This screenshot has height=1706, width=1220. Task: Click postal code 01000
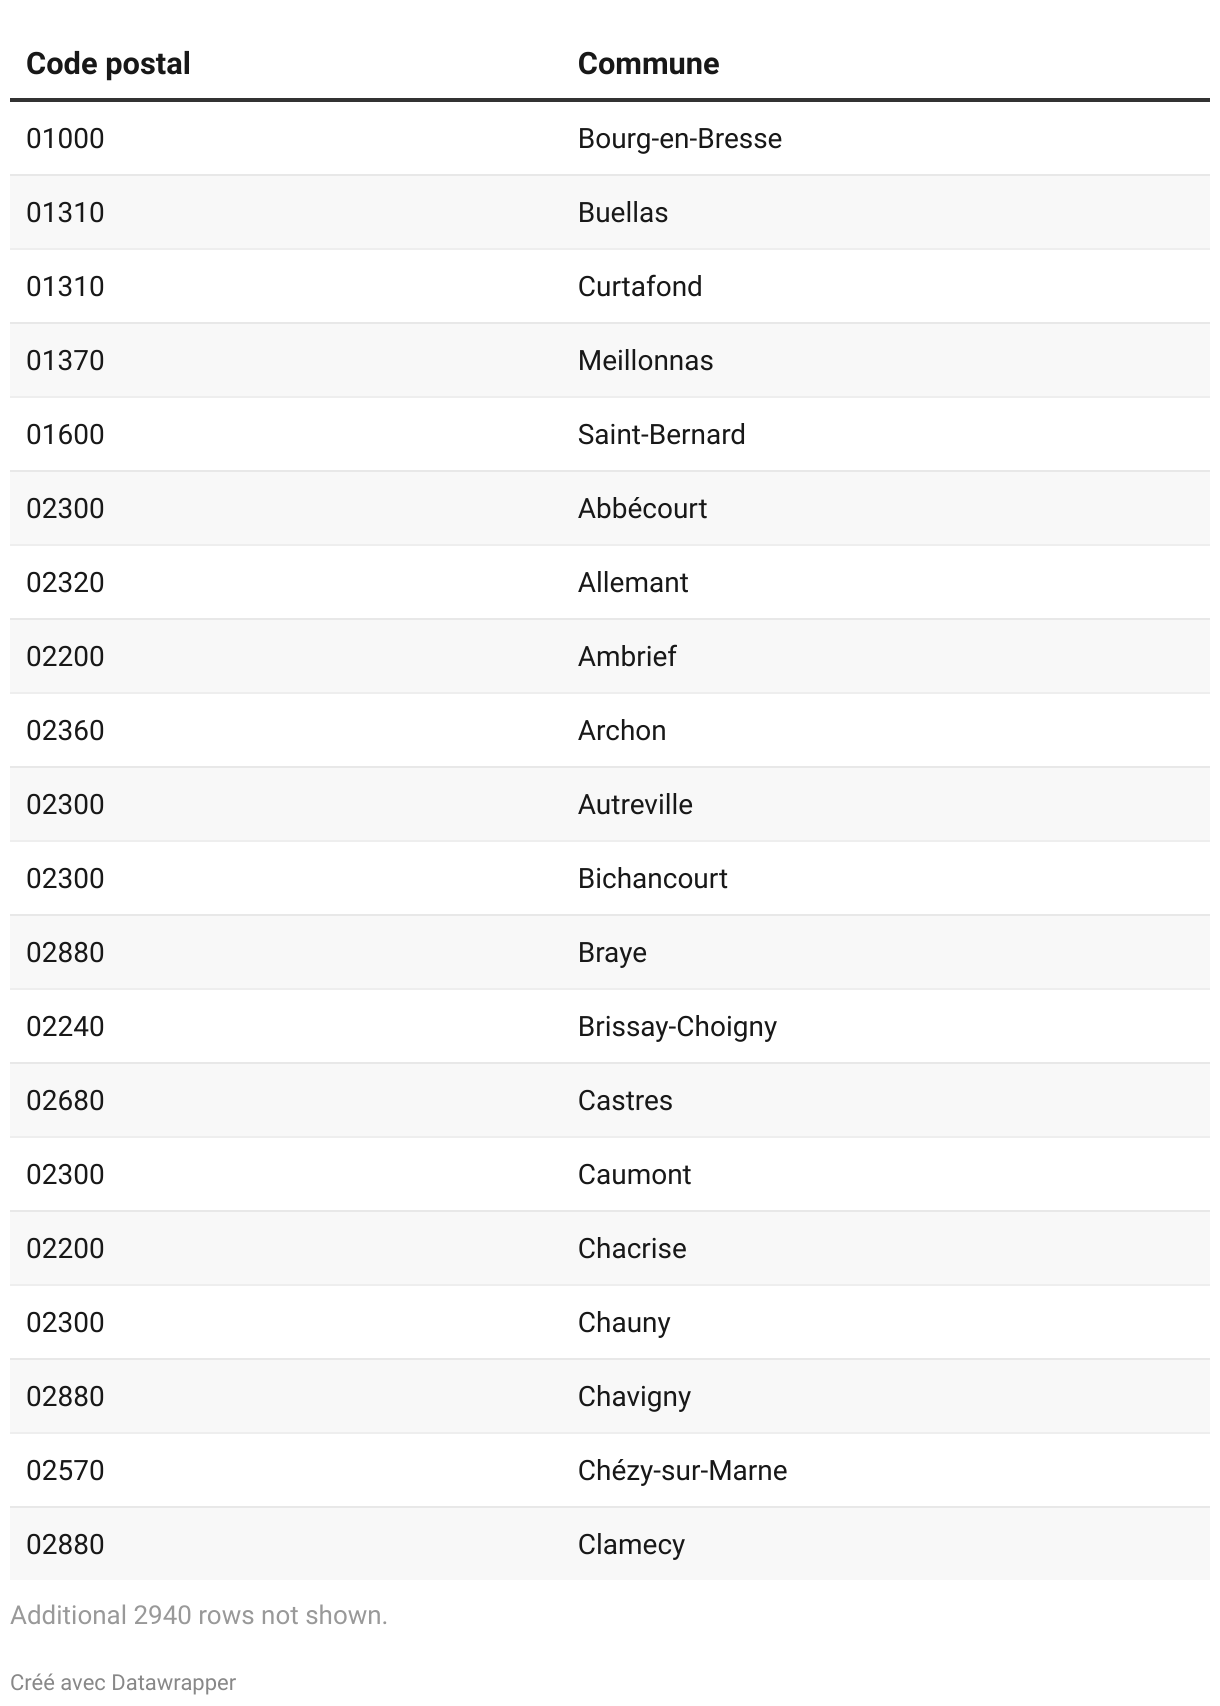coord(65,138)
